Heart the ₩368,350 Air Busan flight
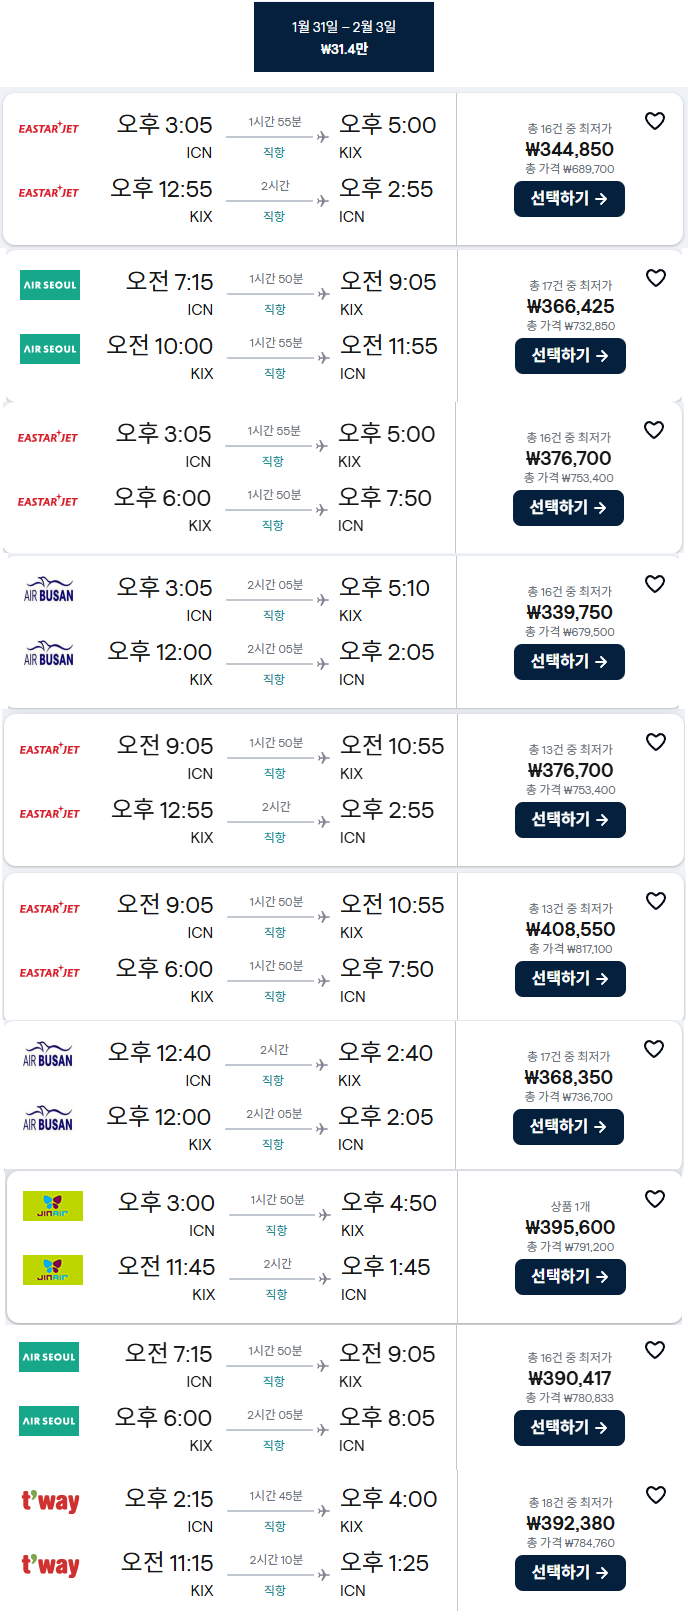The width and height of the screenshot is (688, 1622). [x=654, y=1049]
